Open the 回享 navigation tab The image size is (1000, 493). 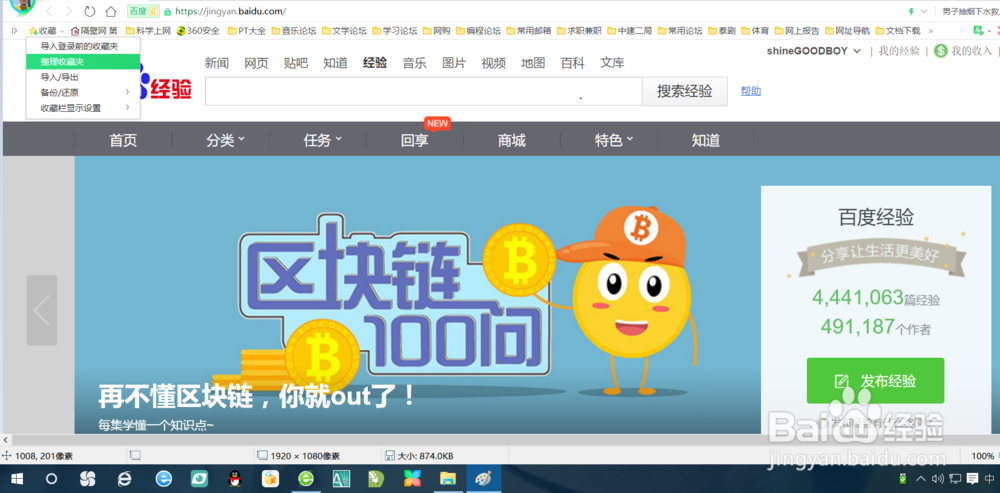[415, 140]
